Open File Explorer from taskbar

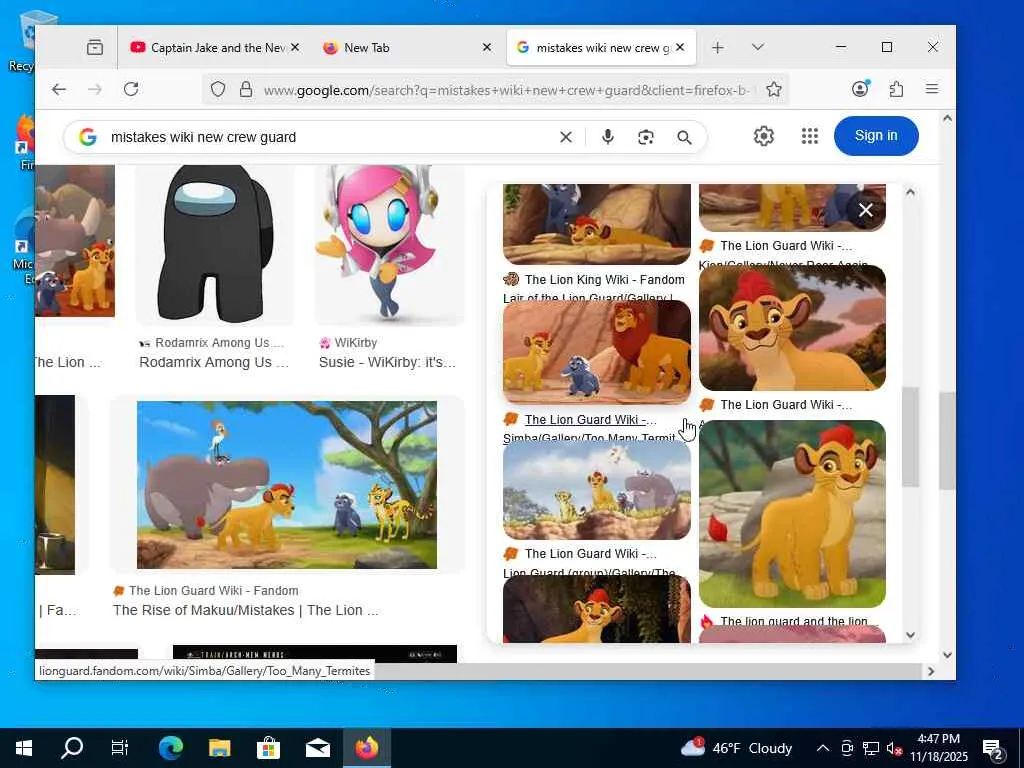click(x=219, y=748)
